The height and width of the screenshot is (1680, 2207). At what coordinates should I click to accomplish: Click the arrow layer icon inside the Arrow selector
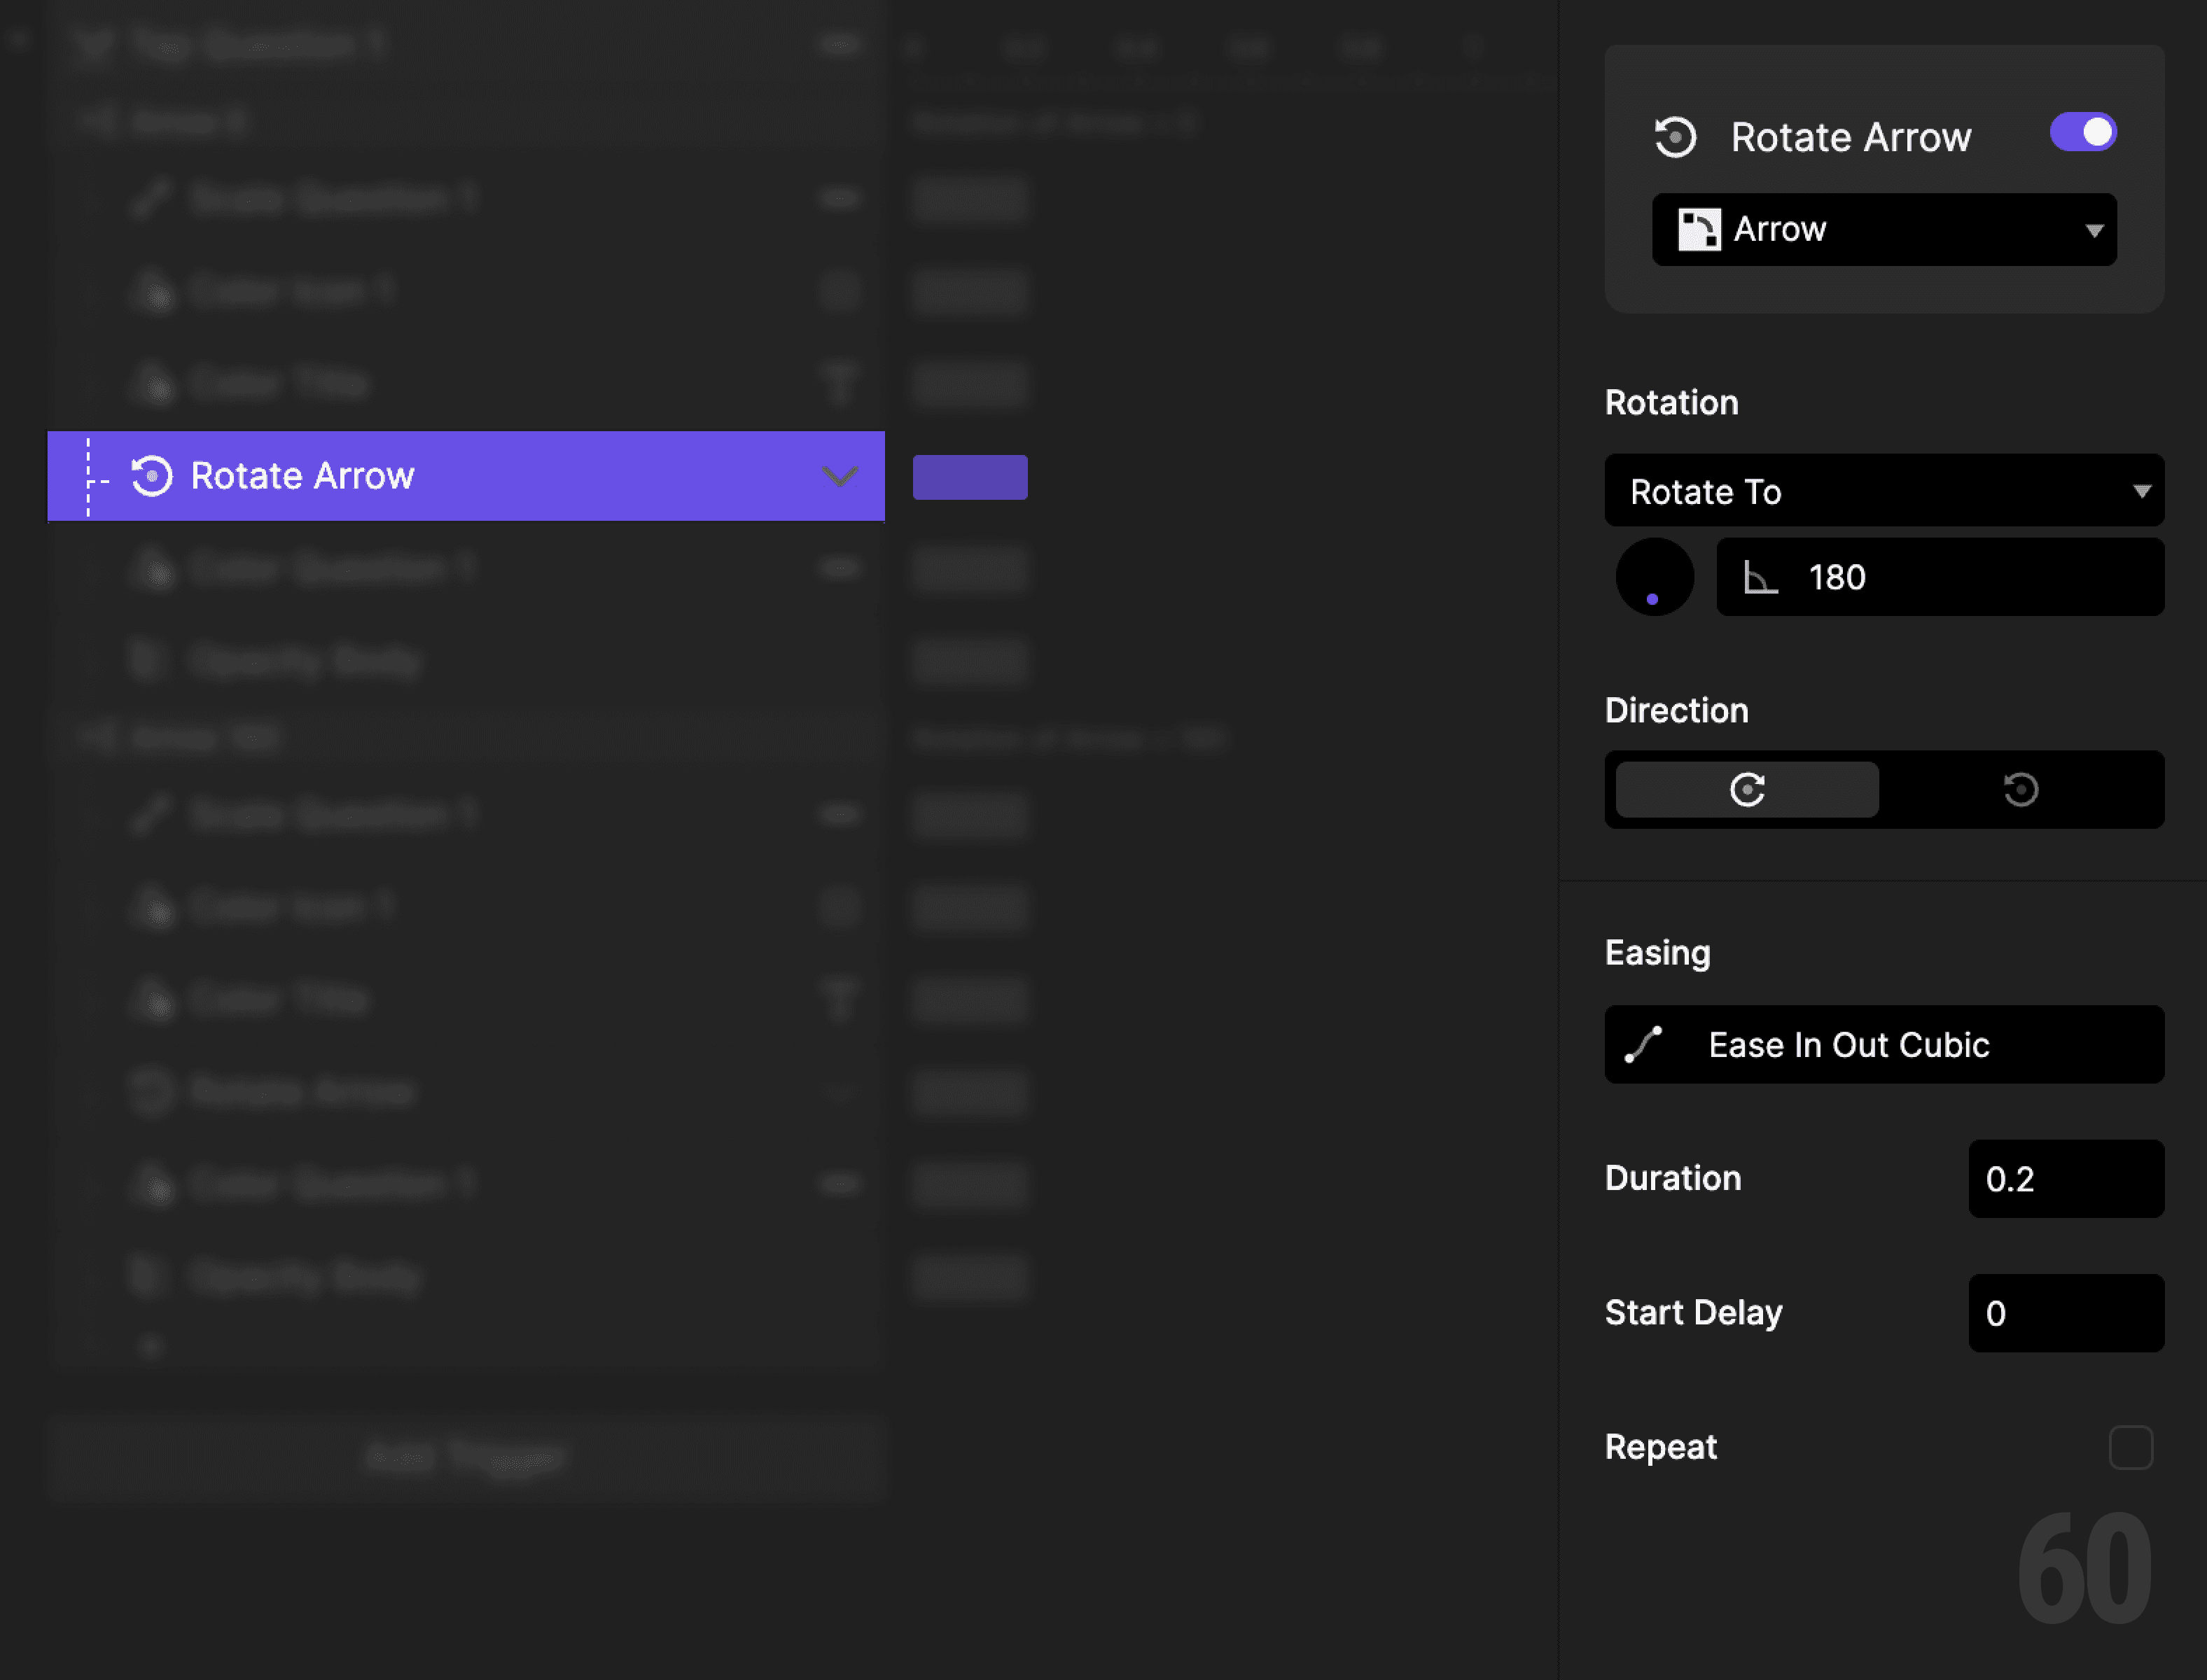tap(1700, 229)
